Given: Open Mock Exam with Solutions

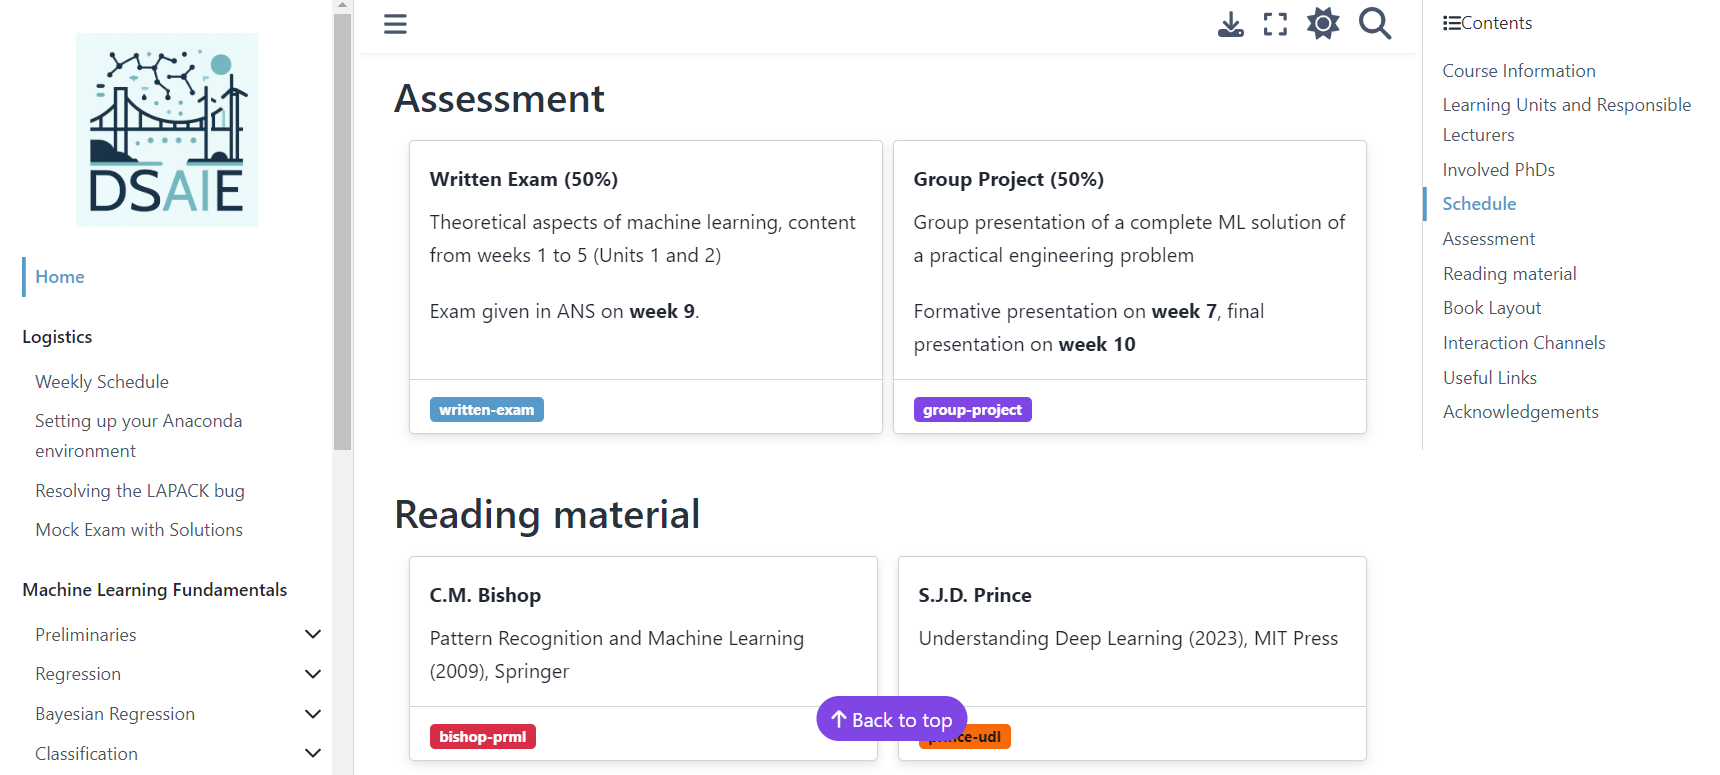Looking at the screenshot, I should click(139, 530).
